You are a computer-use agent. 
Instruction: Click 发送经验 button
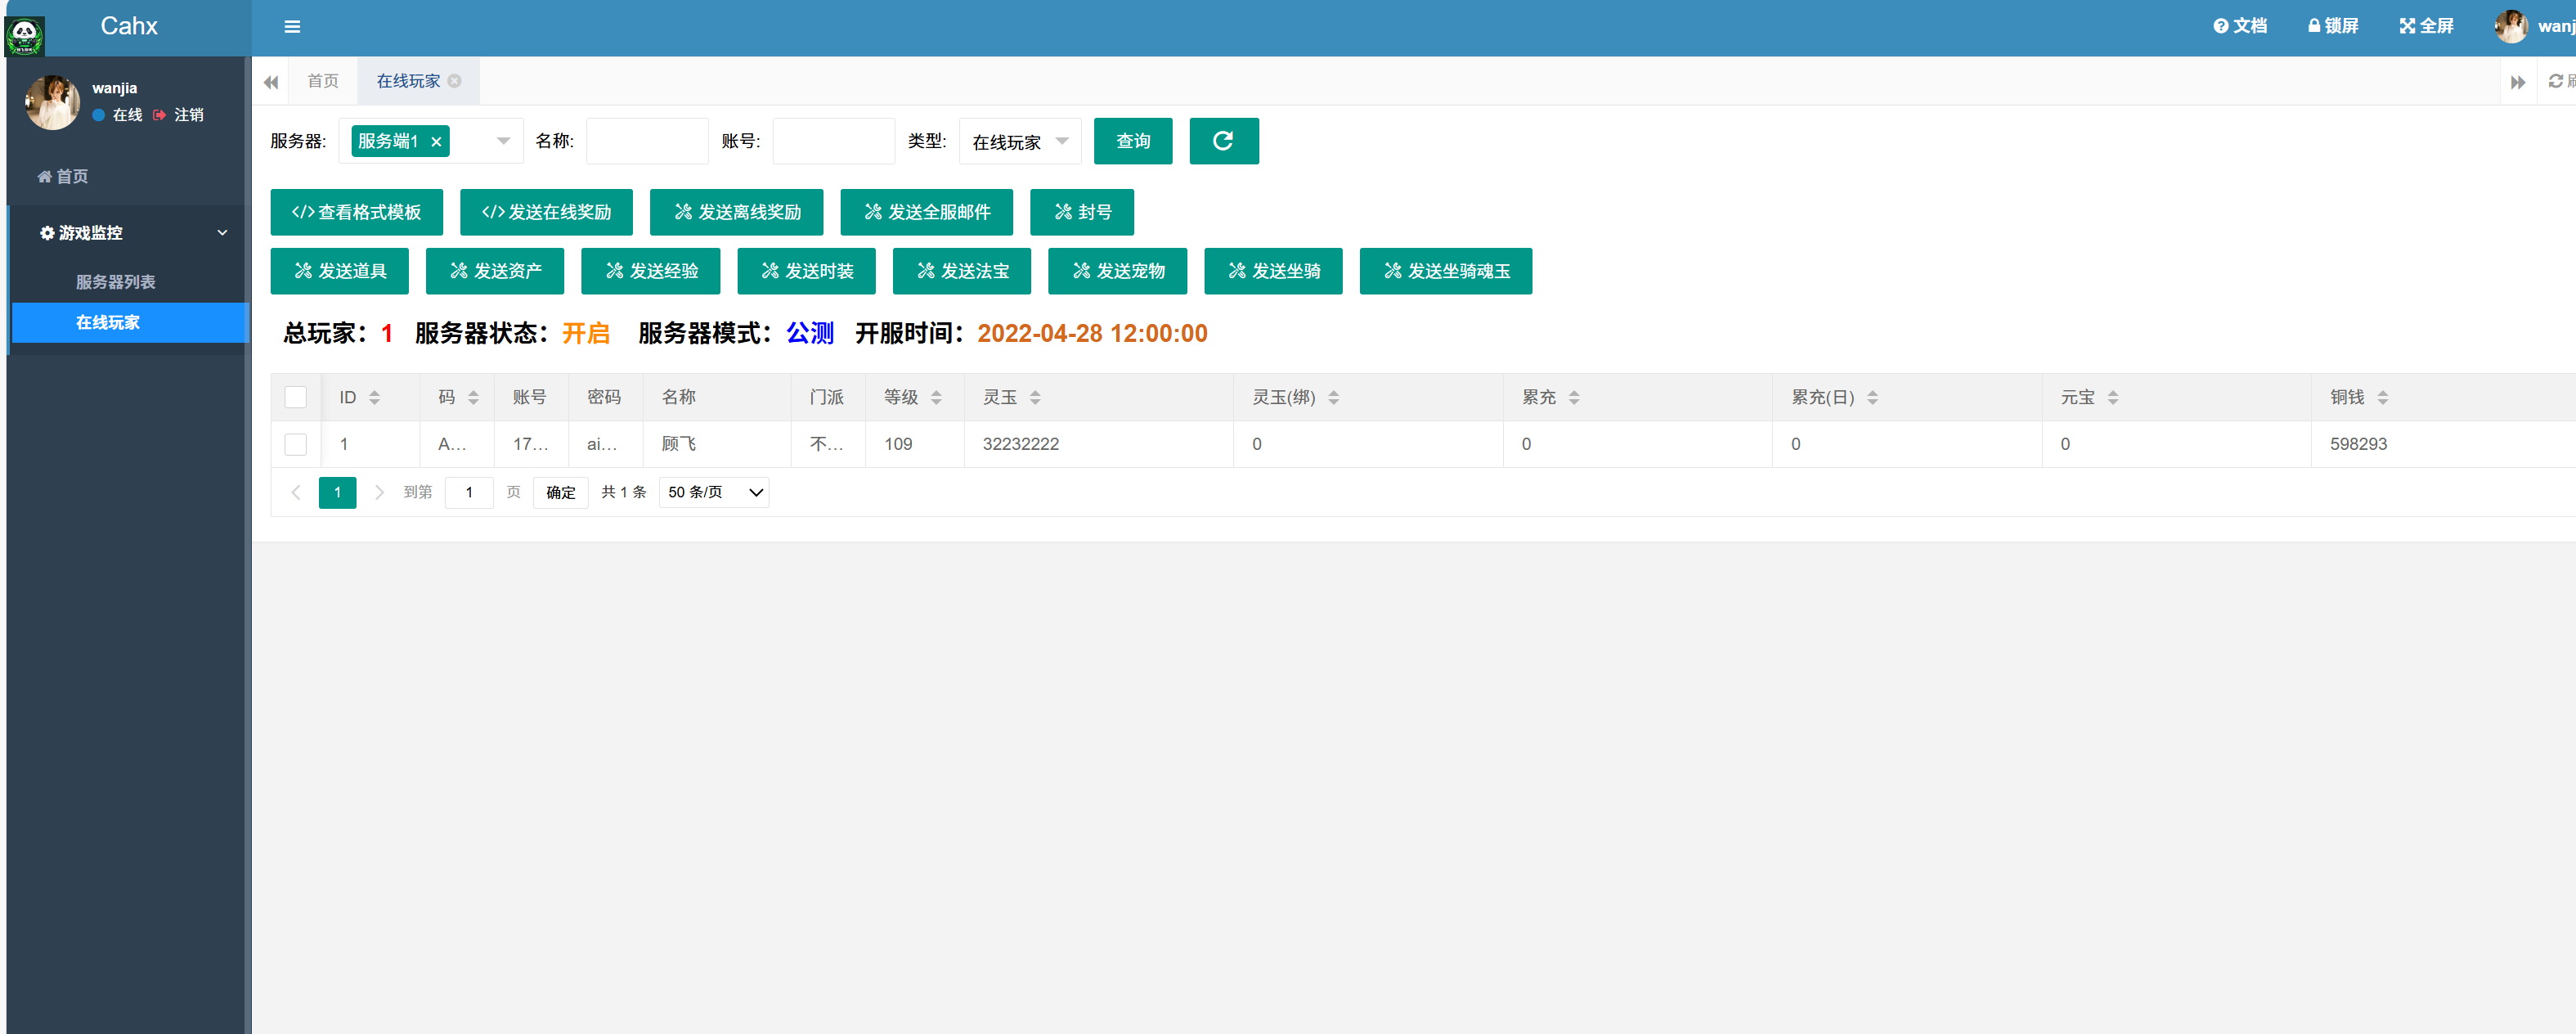tap(650, 271)
